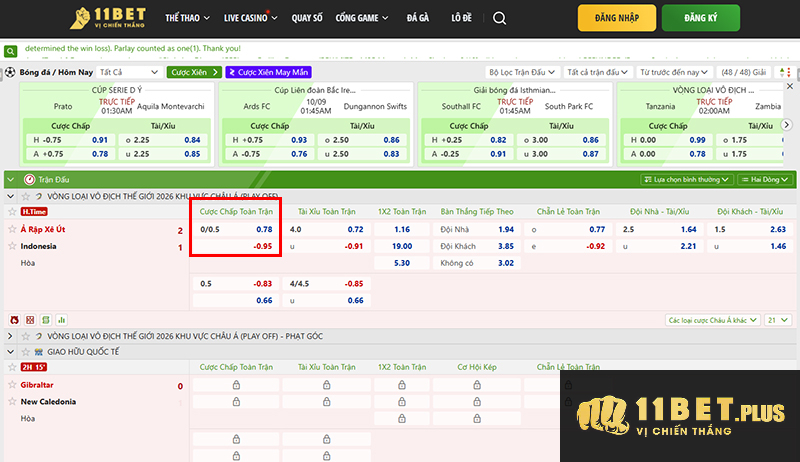The height and width of the screenshot is (462, 800).
Task: Click the Cược Xiên May Mắn button
Action: pos(268,72)
